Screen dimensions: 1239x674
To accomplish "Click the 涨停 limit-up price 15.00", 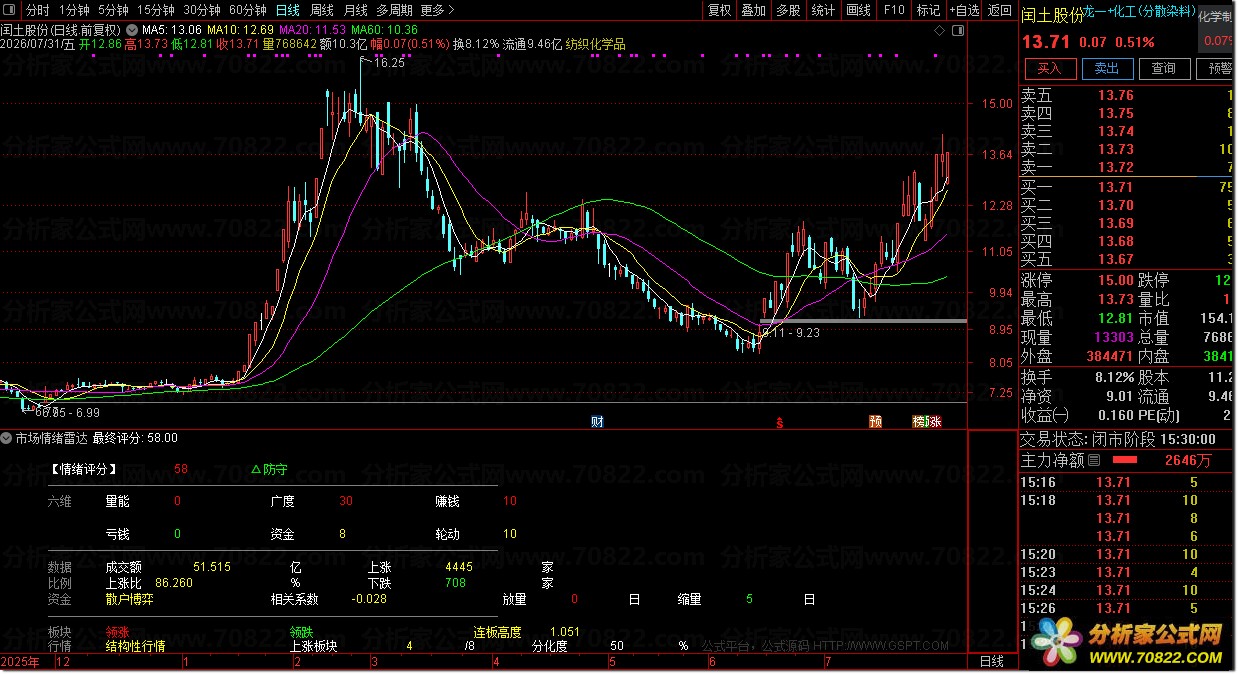I will pyautogui.click(x=1115, y=280).
